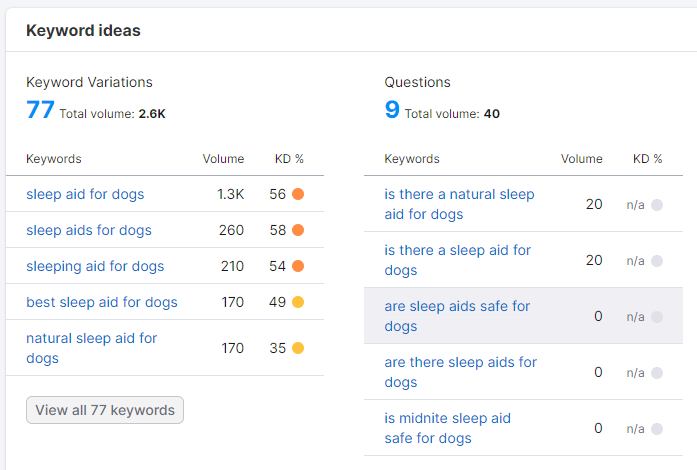The height and width of the screenshot is (470, 697).
Task: Open 'is there a sleep aid for dogs' question
Action: [x=457, y=260]
